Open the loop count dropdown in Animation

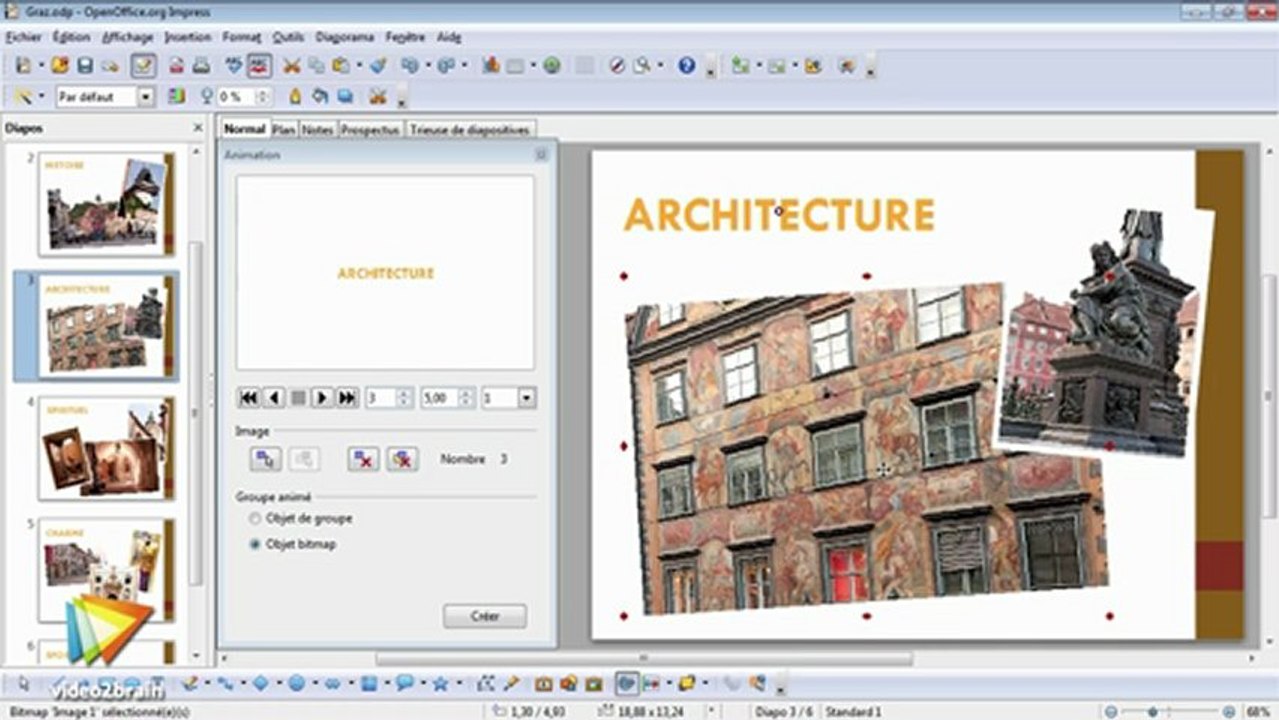527,398
